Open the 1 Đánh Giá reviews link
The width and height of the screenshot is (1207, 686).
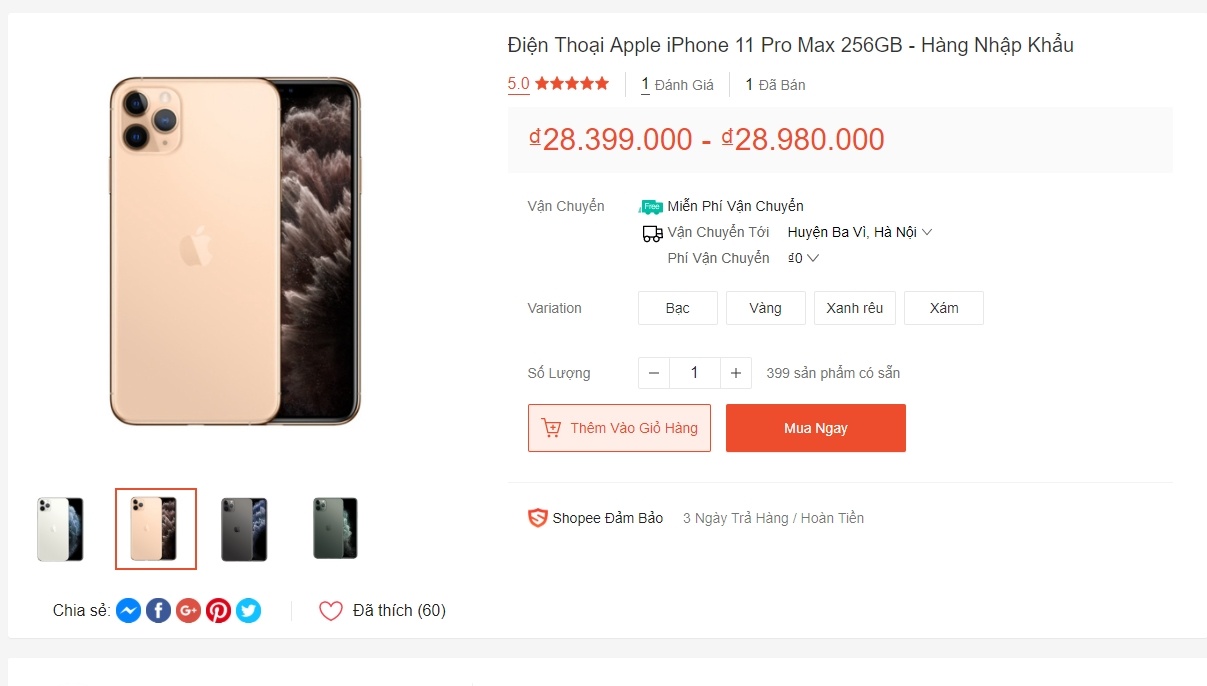677,84
